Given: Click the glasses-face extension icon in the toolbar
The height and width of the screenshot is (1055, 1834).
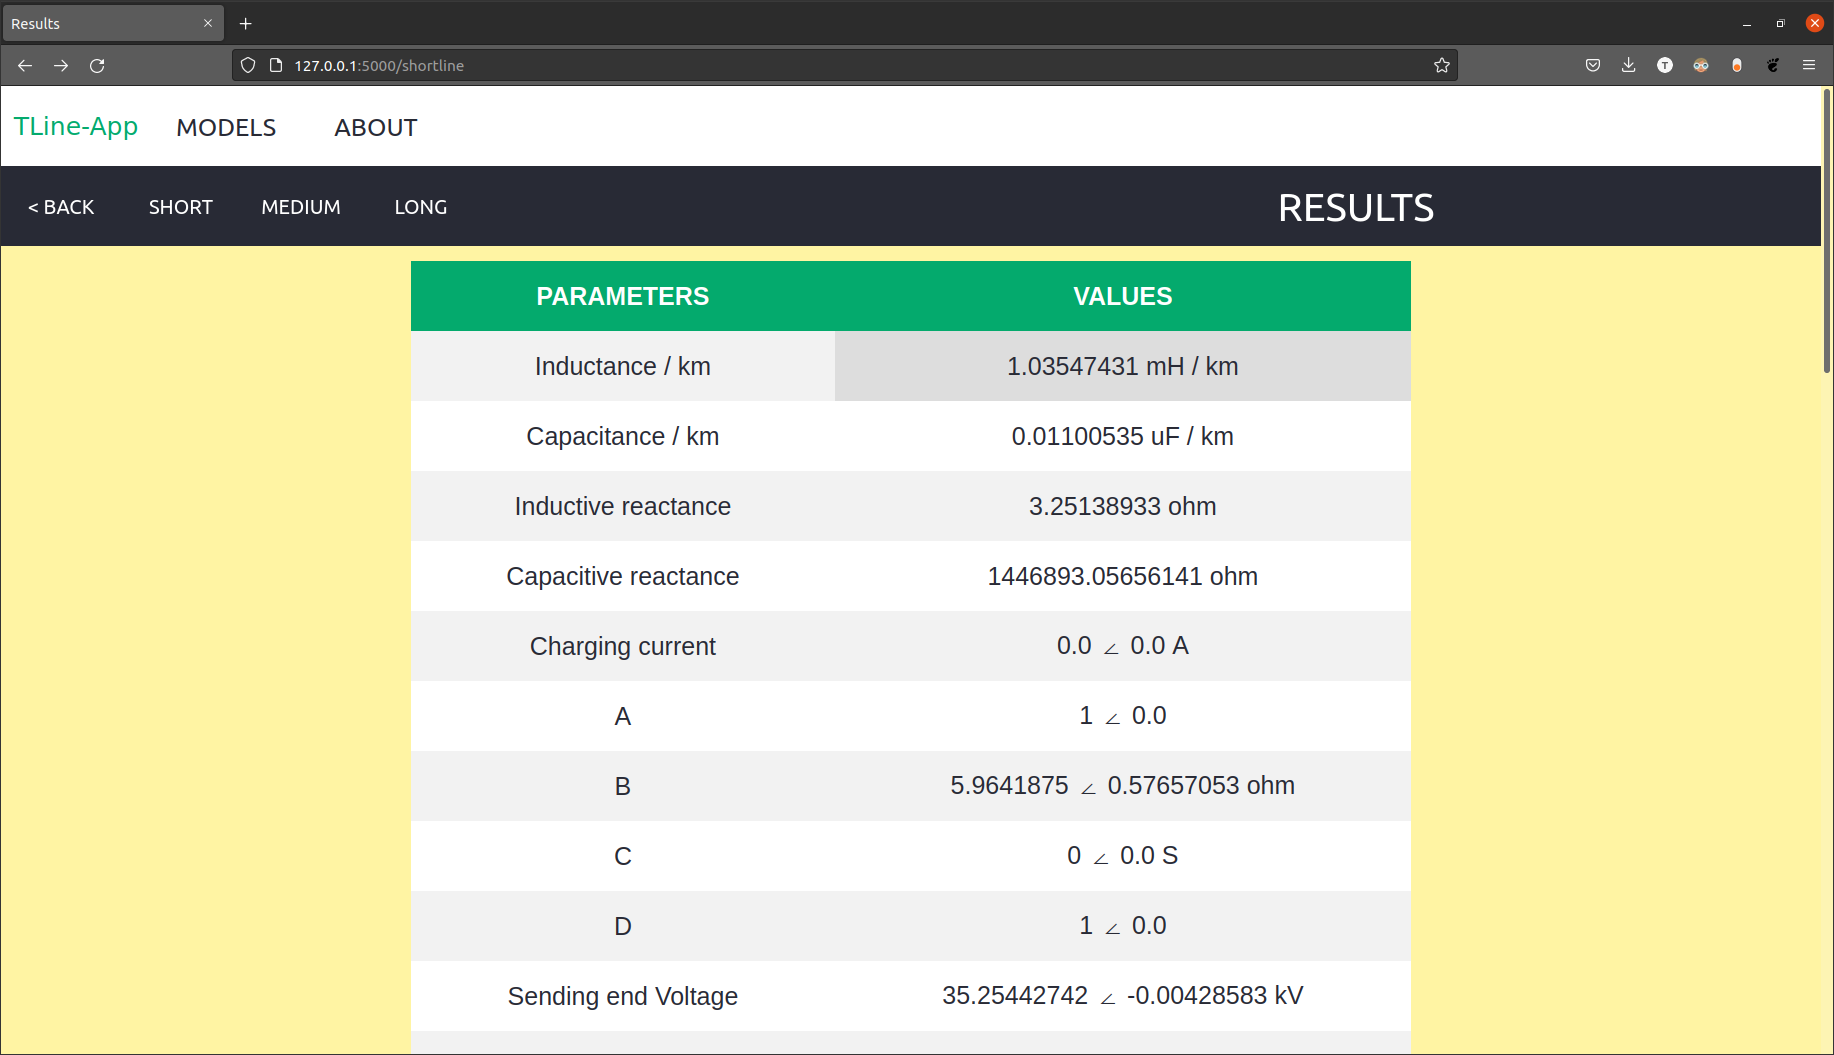Looking at the screenshot, I should [1701, 65].
